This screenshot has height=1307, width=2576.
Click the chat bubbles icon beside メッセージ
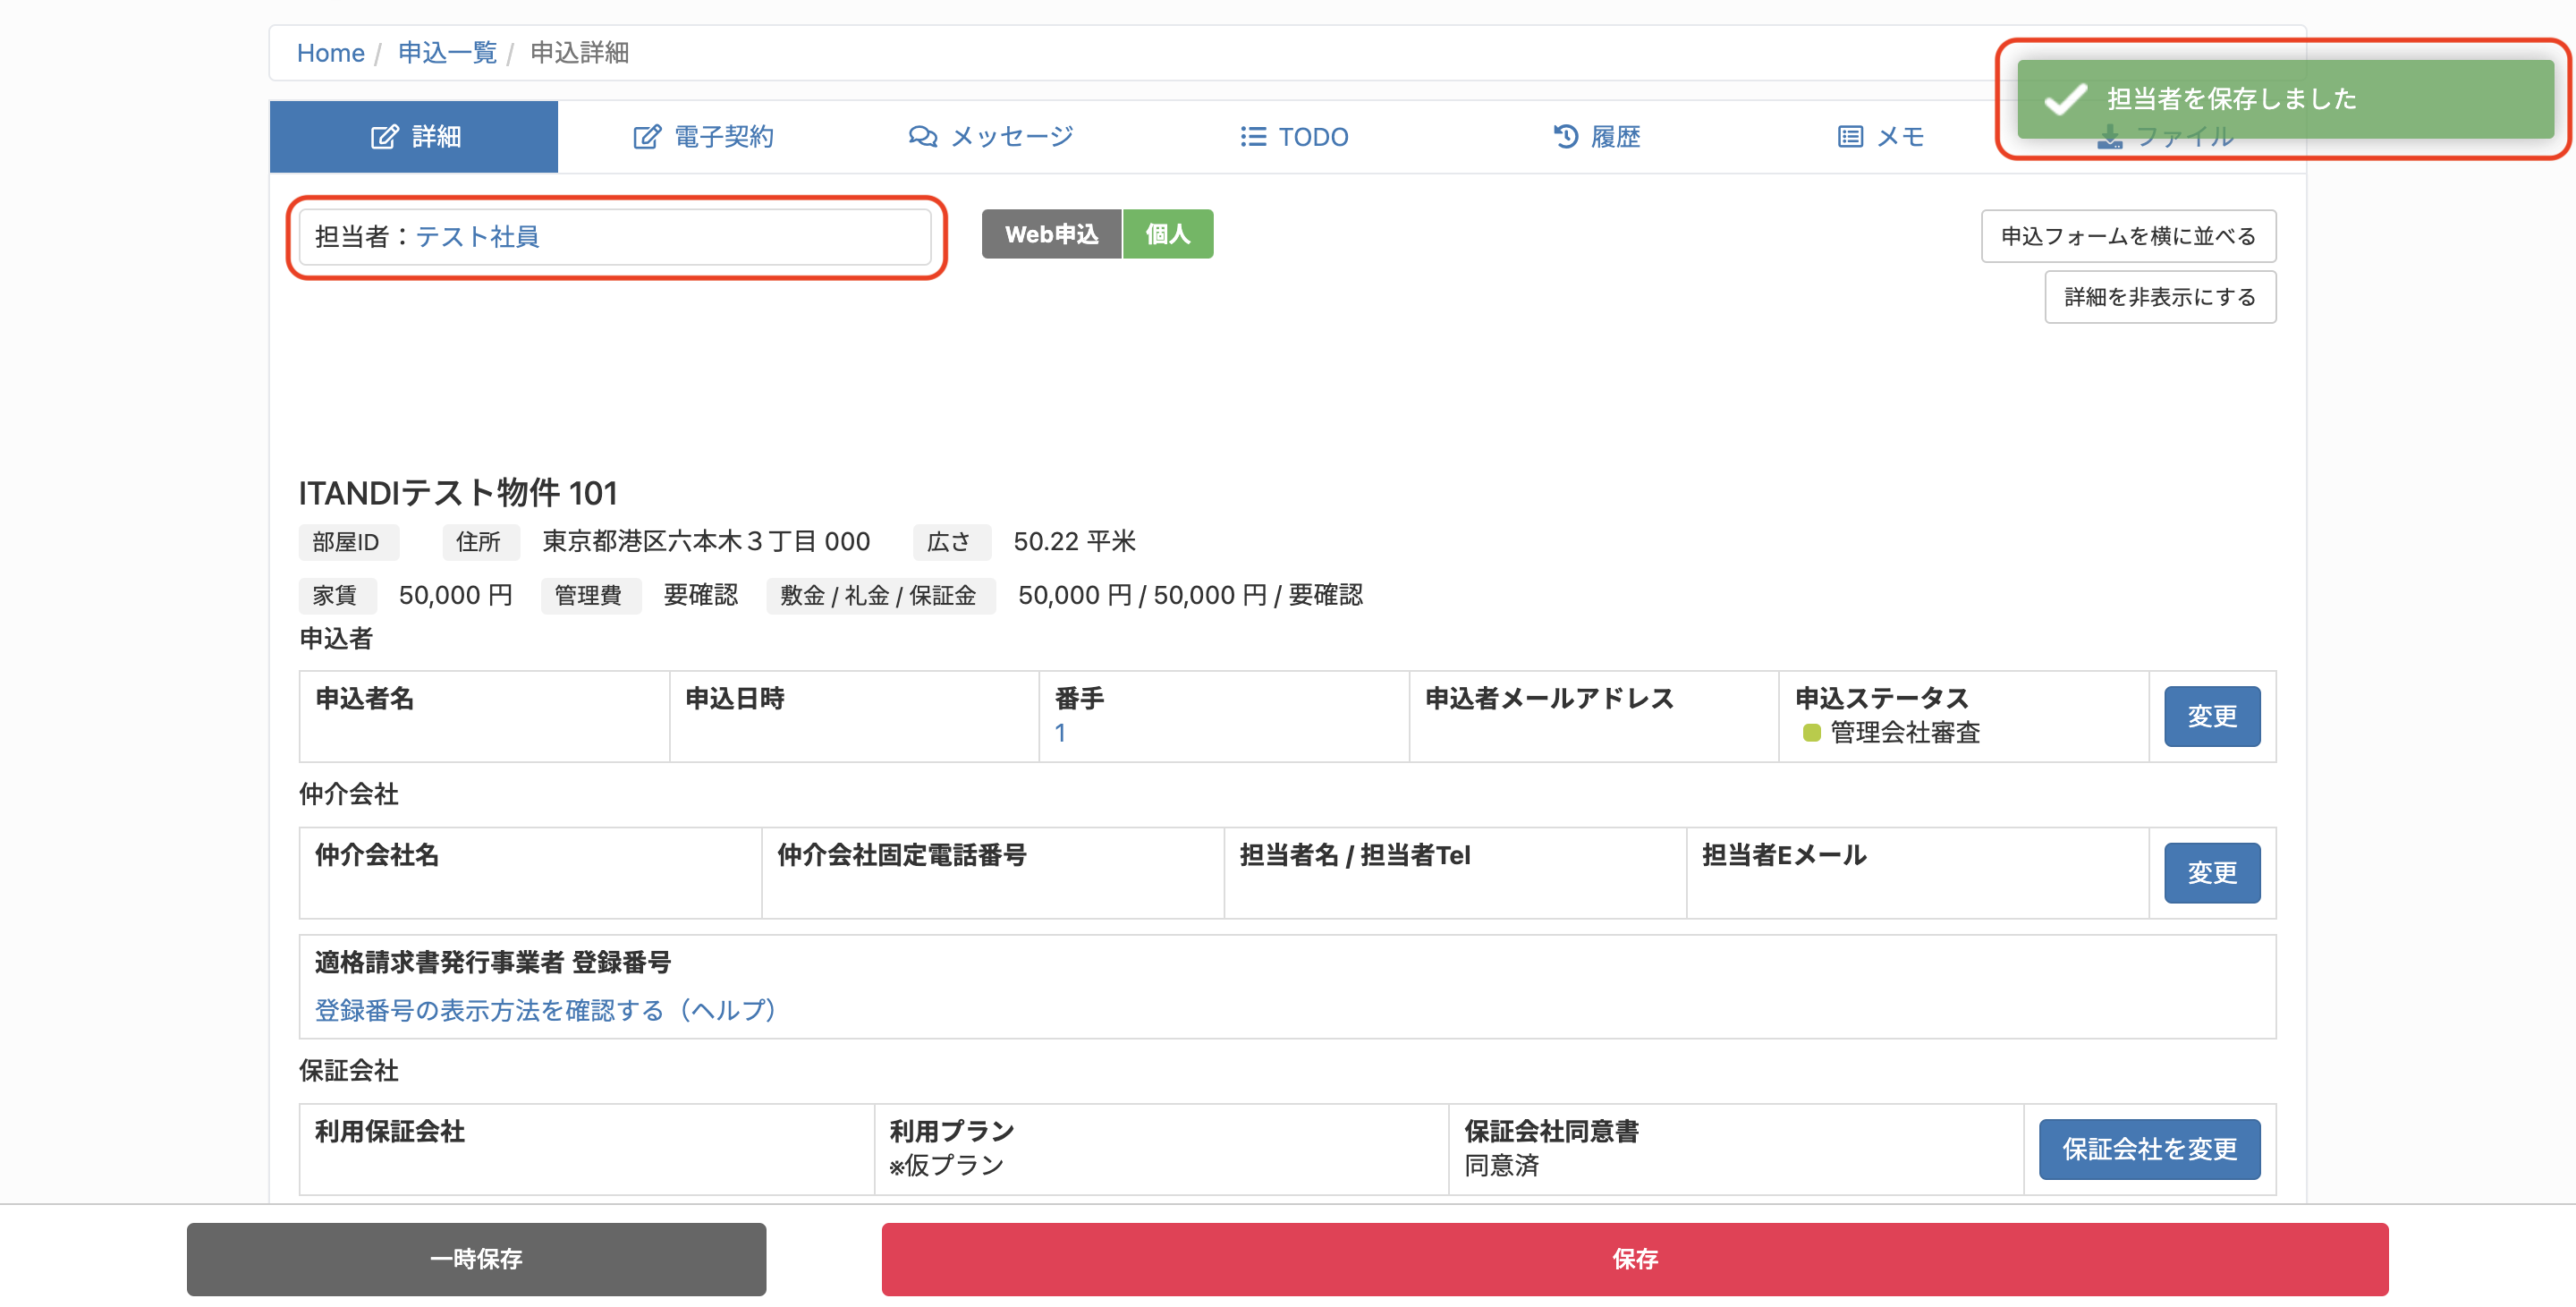(922, 137)
